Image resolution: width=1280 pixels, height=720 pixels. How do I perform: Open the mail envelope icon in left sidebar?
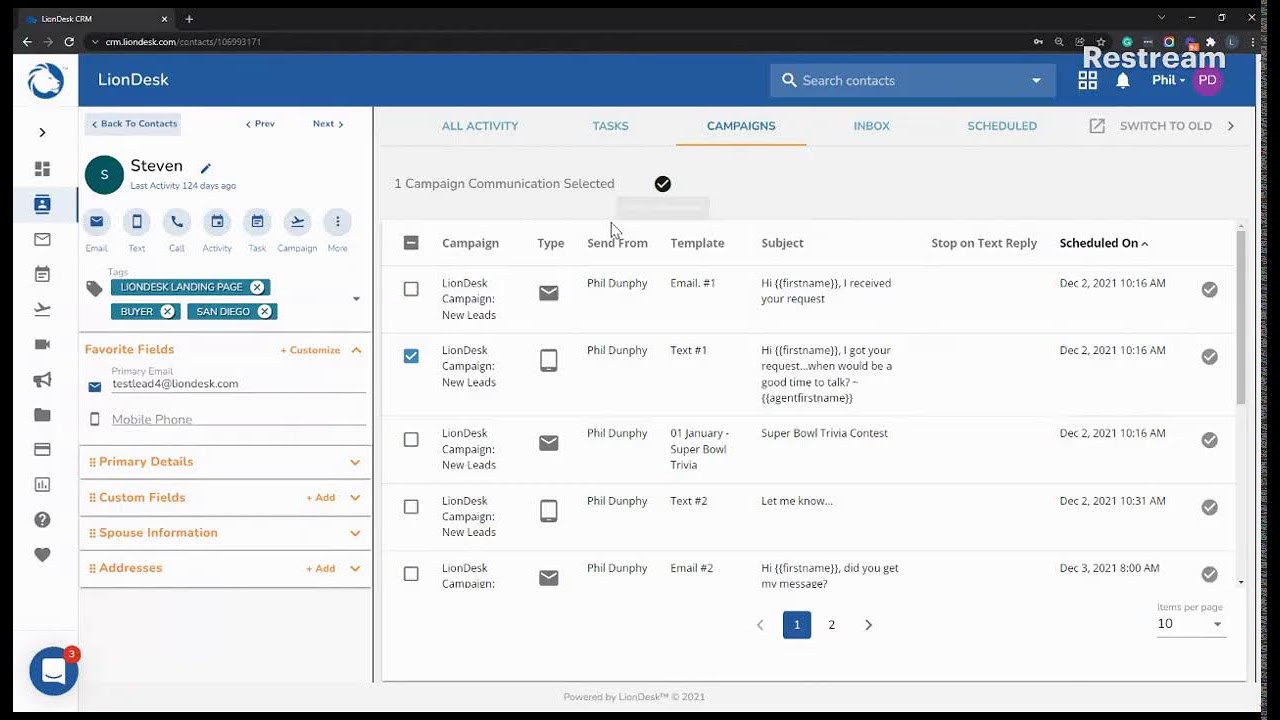42,240
